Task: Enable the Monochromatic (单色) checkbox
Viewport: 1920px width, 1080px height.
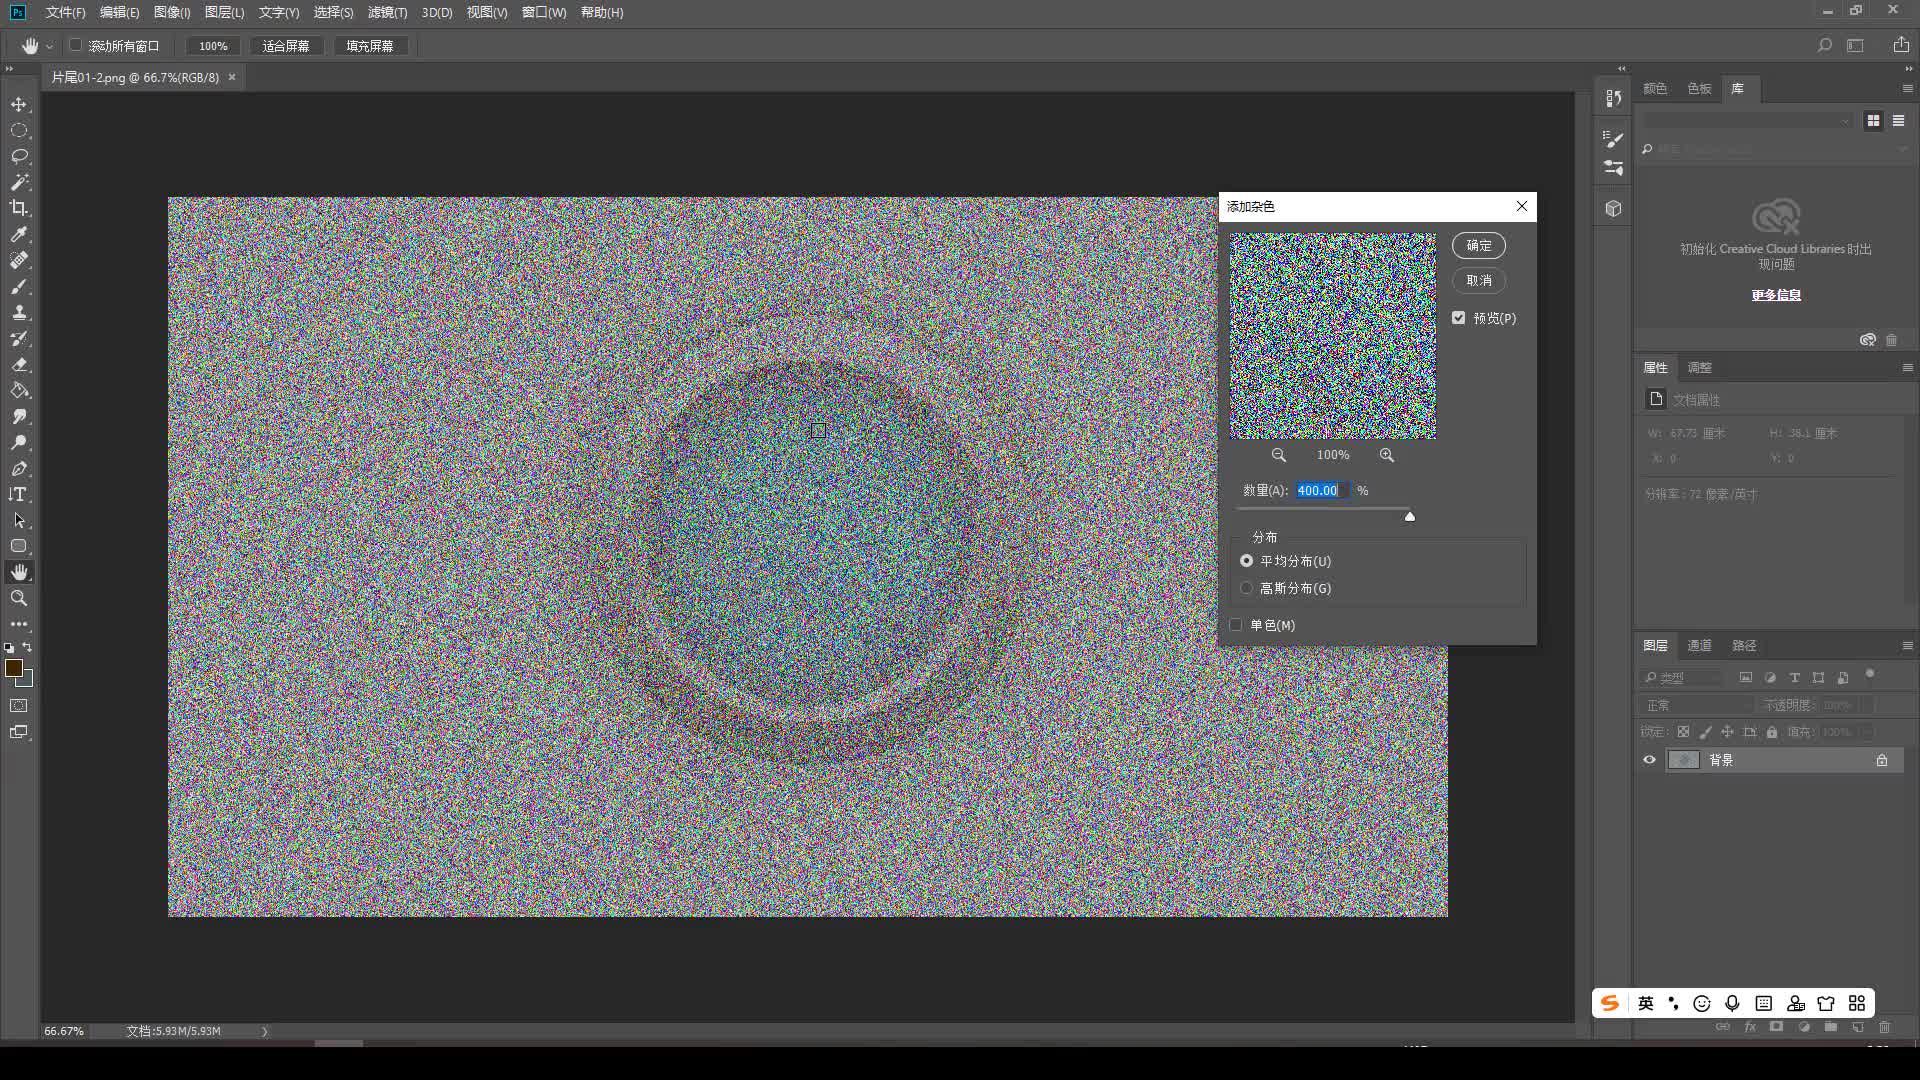Action: point(1236,625)
